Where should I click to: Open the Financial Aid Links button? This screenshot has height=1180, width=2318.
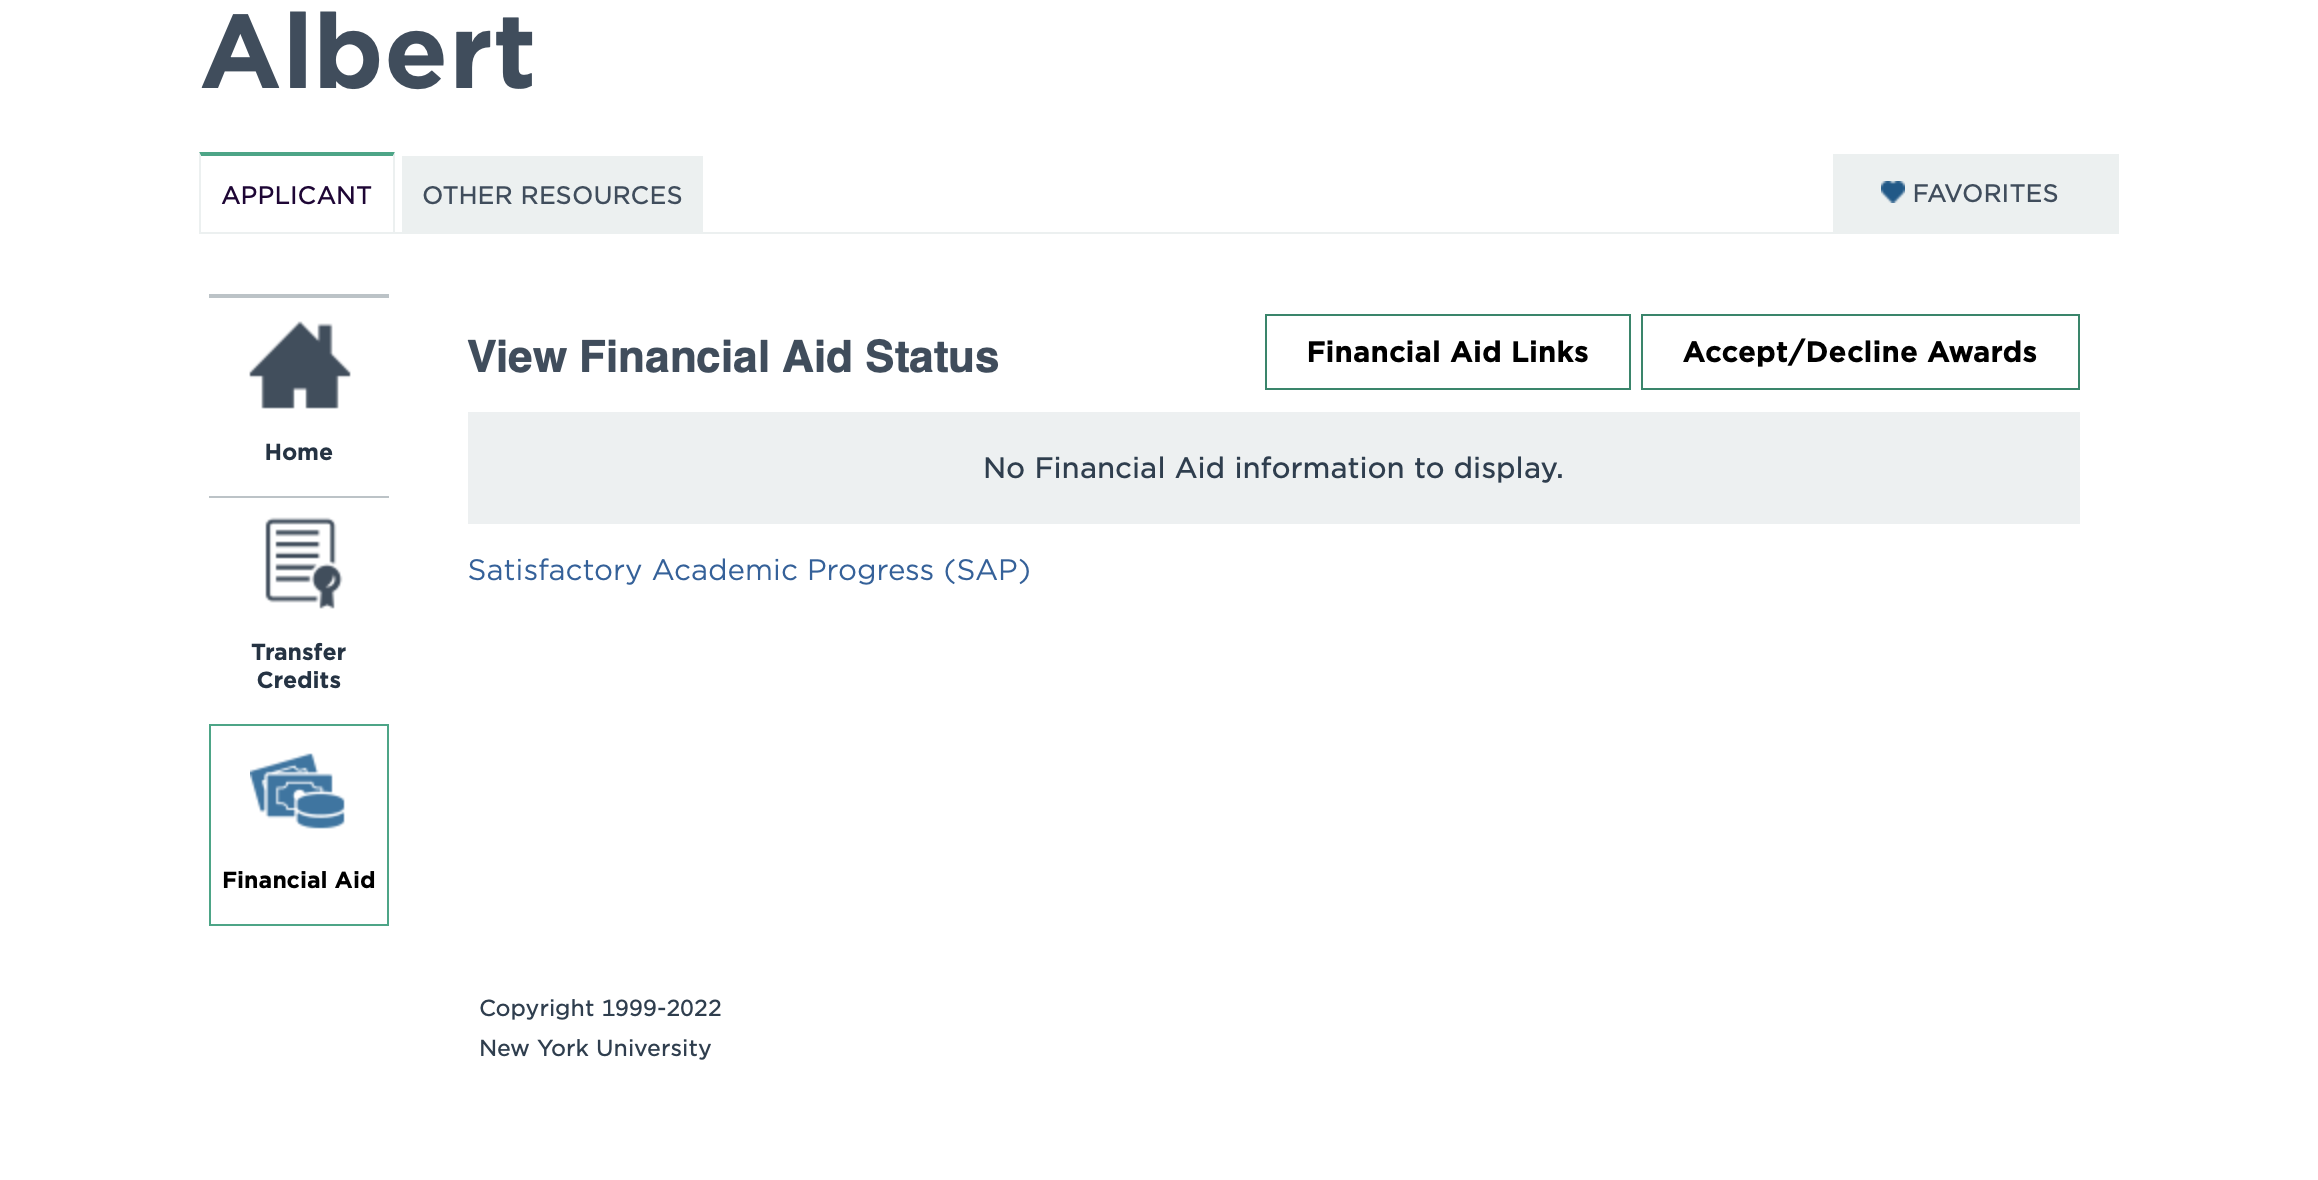click(x=1447, y=352)
